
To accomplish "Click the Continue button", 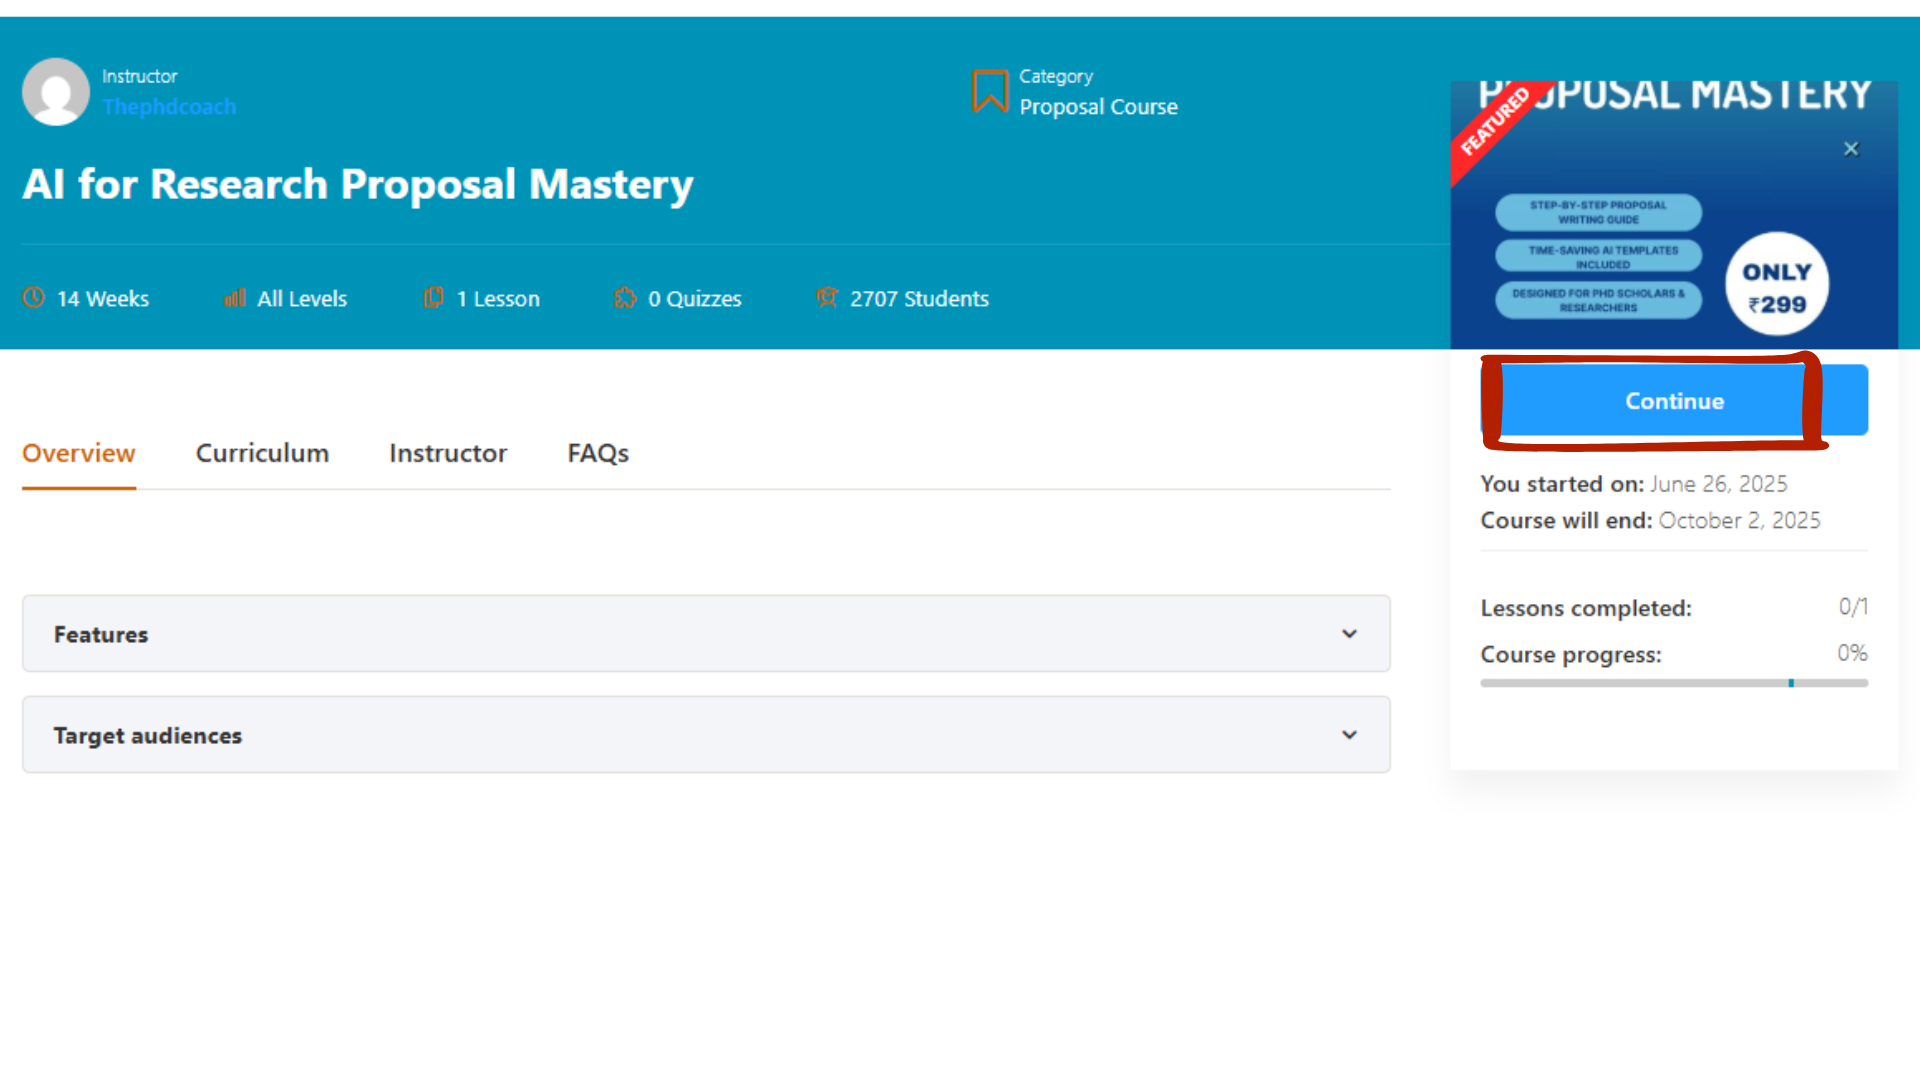I will [x=1674, y=400].
